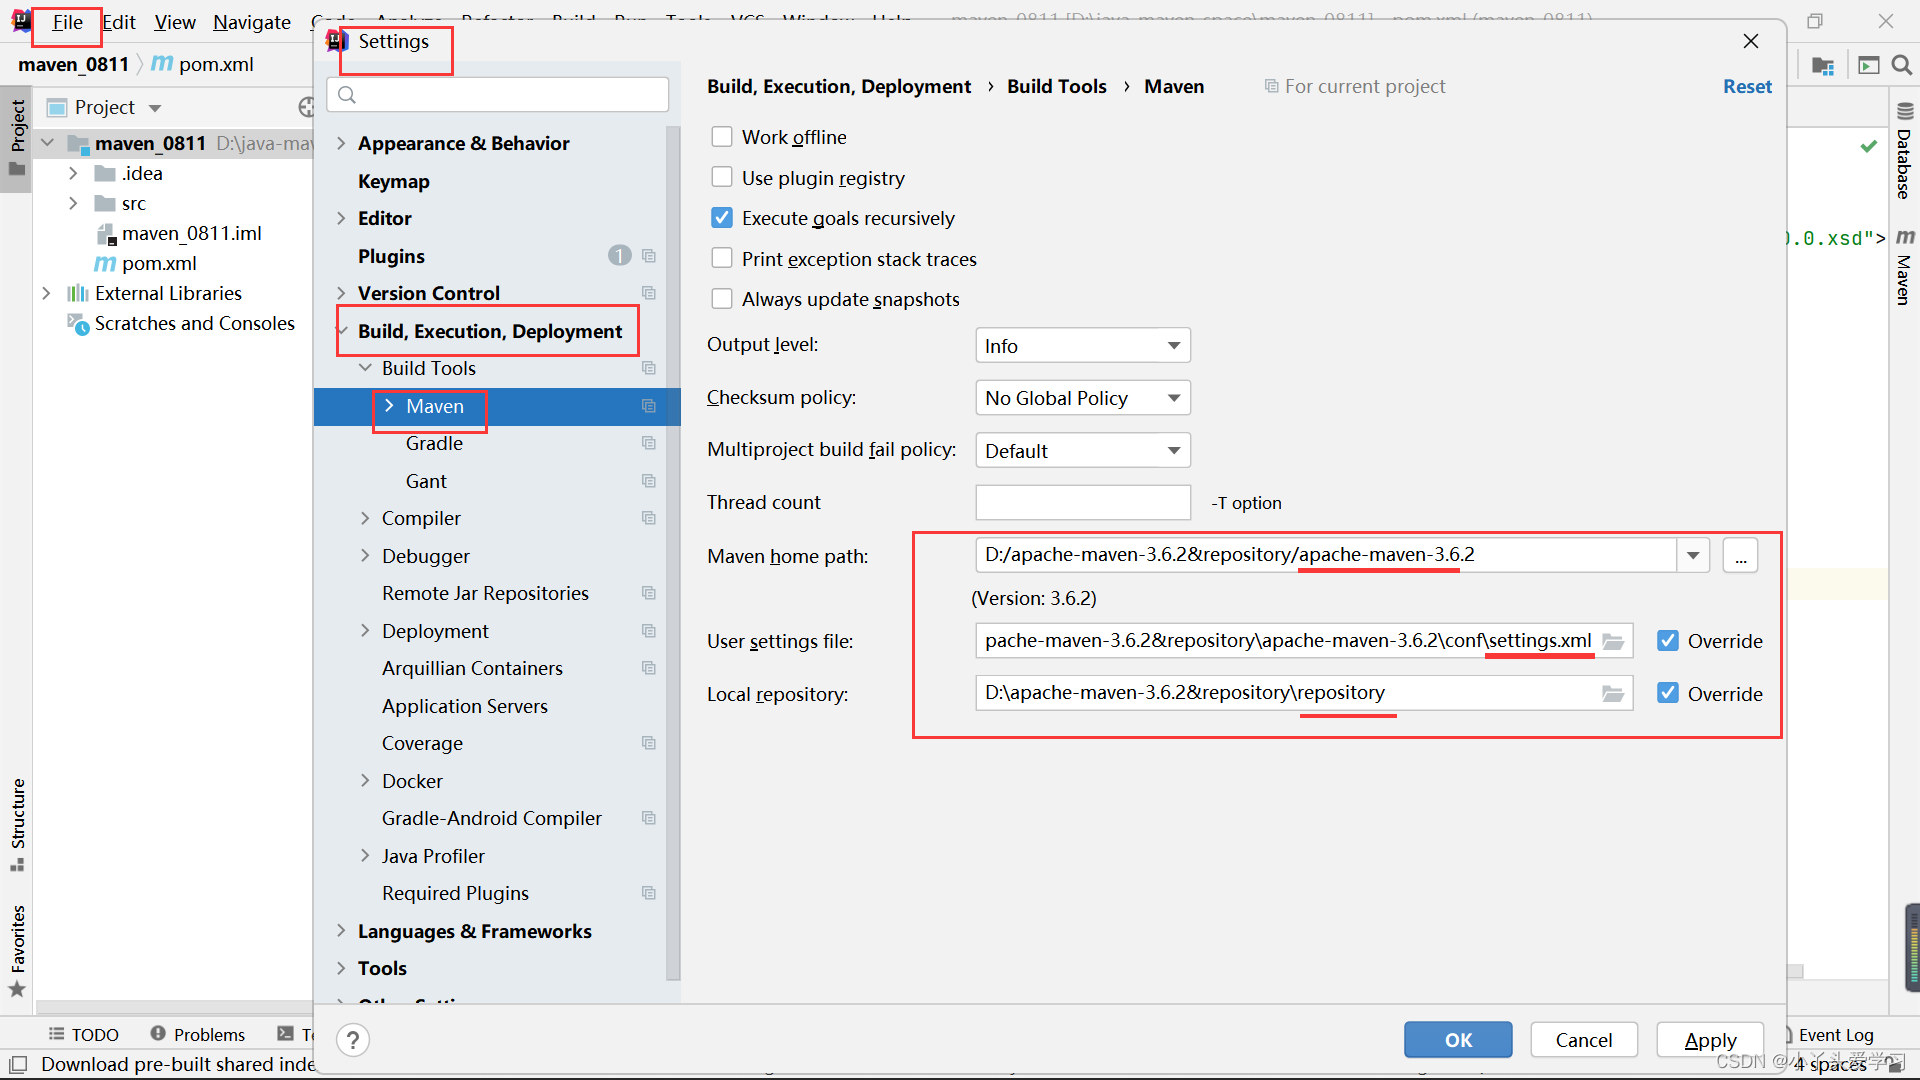This screenshot has width=1920, height=1080.
Task: Select Remote Jar Repositories
Action: click(x=485, y=593)
